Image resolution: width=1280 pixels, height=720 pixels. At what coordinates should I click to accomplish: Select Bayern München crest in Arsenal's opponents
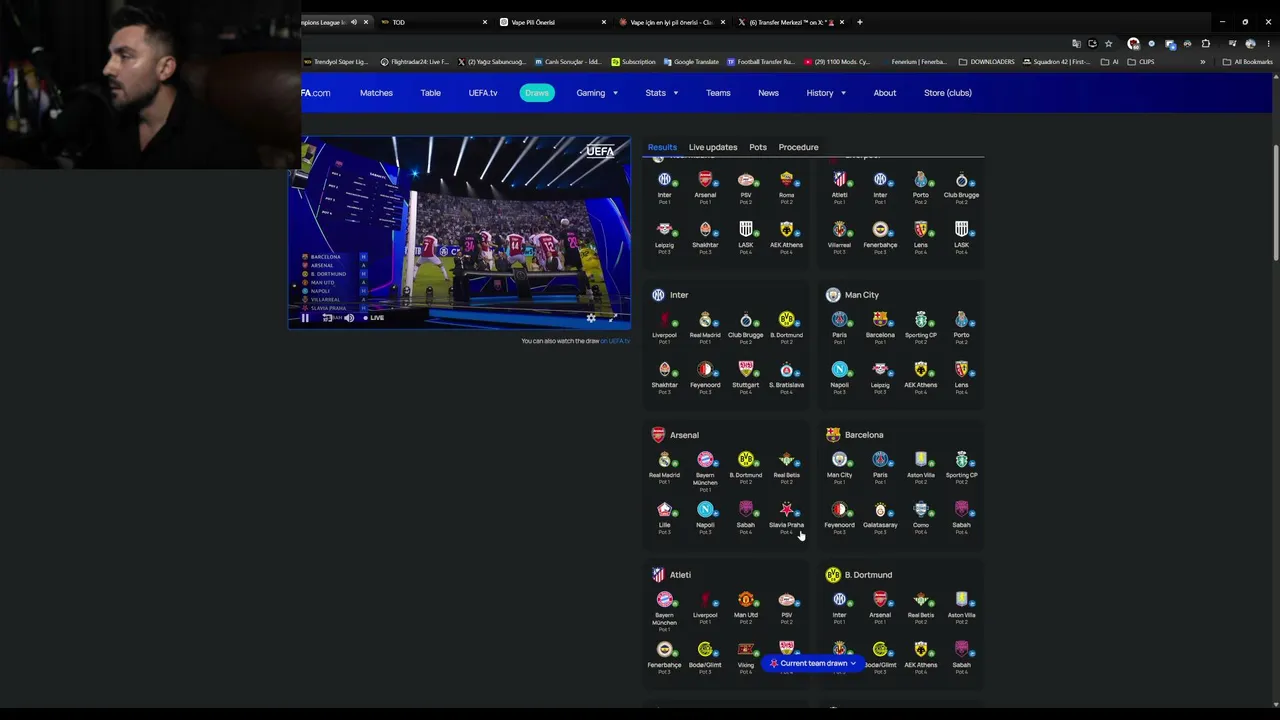pyautogui.click(x=705, y=460)
